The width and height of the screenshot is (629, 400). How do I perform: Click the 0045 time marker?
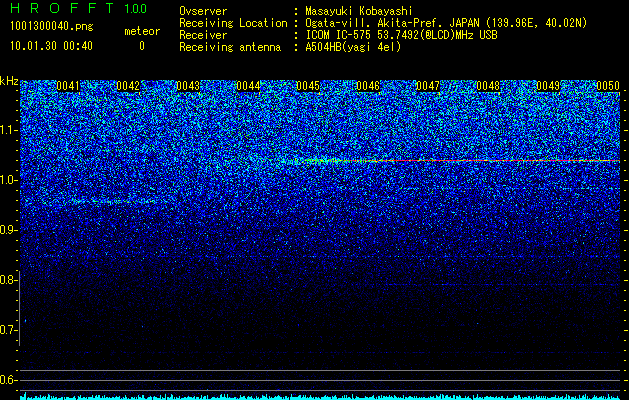pos(308,86)
